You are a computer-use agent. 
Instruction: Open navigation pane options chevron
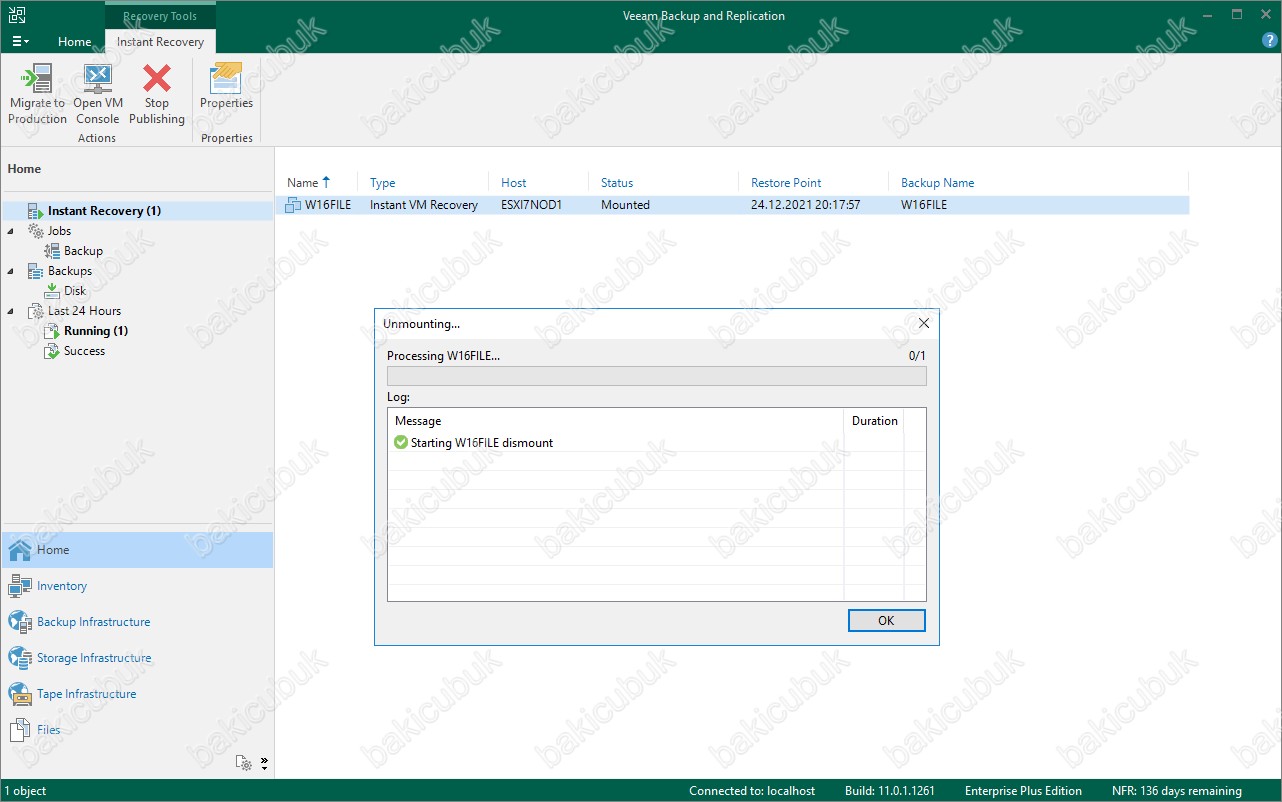[x=264, y=763]
